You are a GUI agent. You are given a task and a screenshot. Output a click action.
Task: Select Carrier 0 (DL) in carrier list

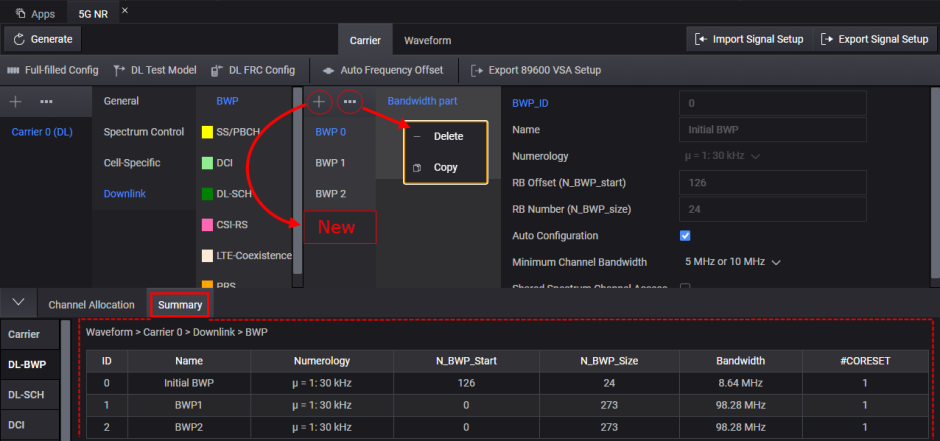(x=42, y=132)
